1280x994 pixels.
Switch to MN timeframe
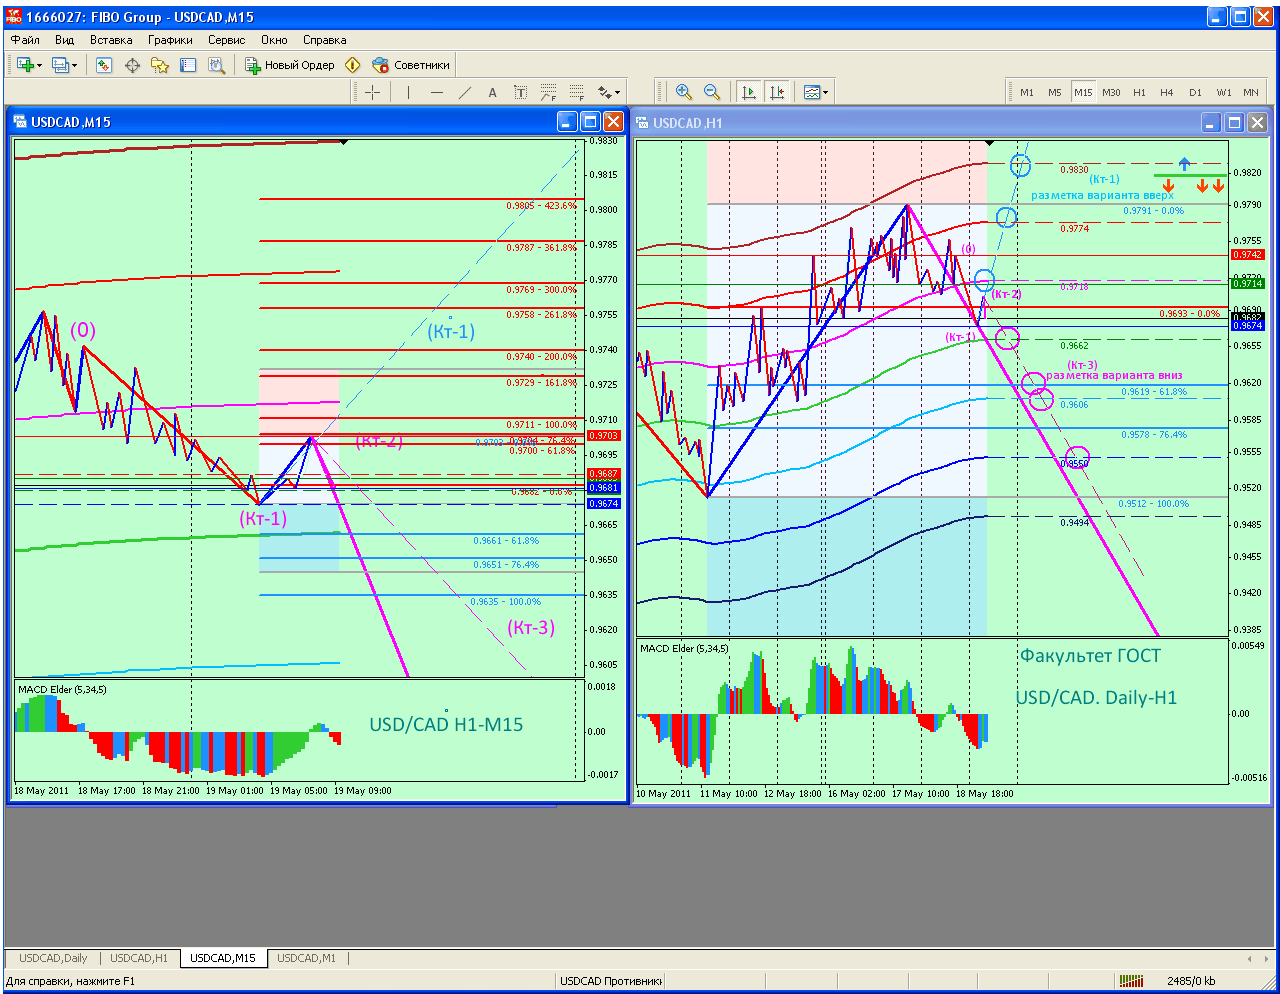[1251, 92]
